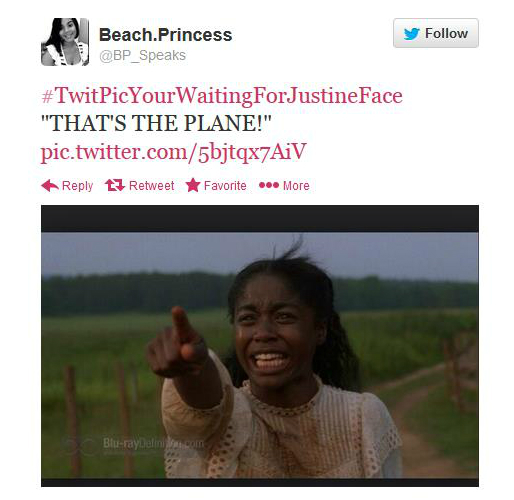Open the pic.twitter.com/5bjtqx7AiV link

point(173,152)
